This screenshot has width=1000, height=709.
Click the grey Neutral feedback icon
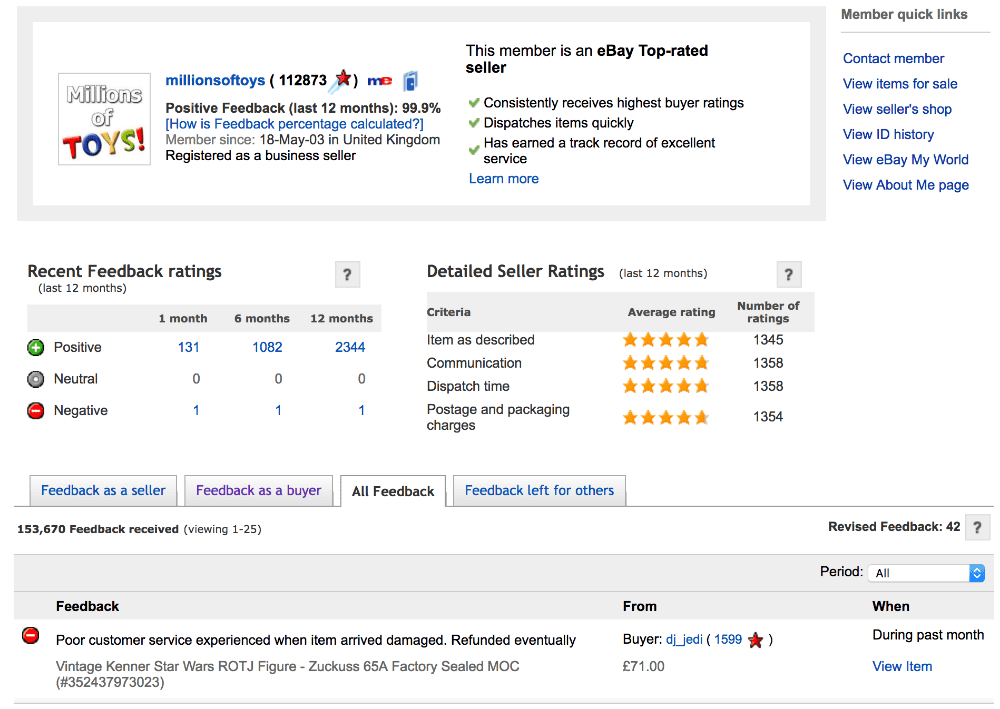click(x=36, y=379)
